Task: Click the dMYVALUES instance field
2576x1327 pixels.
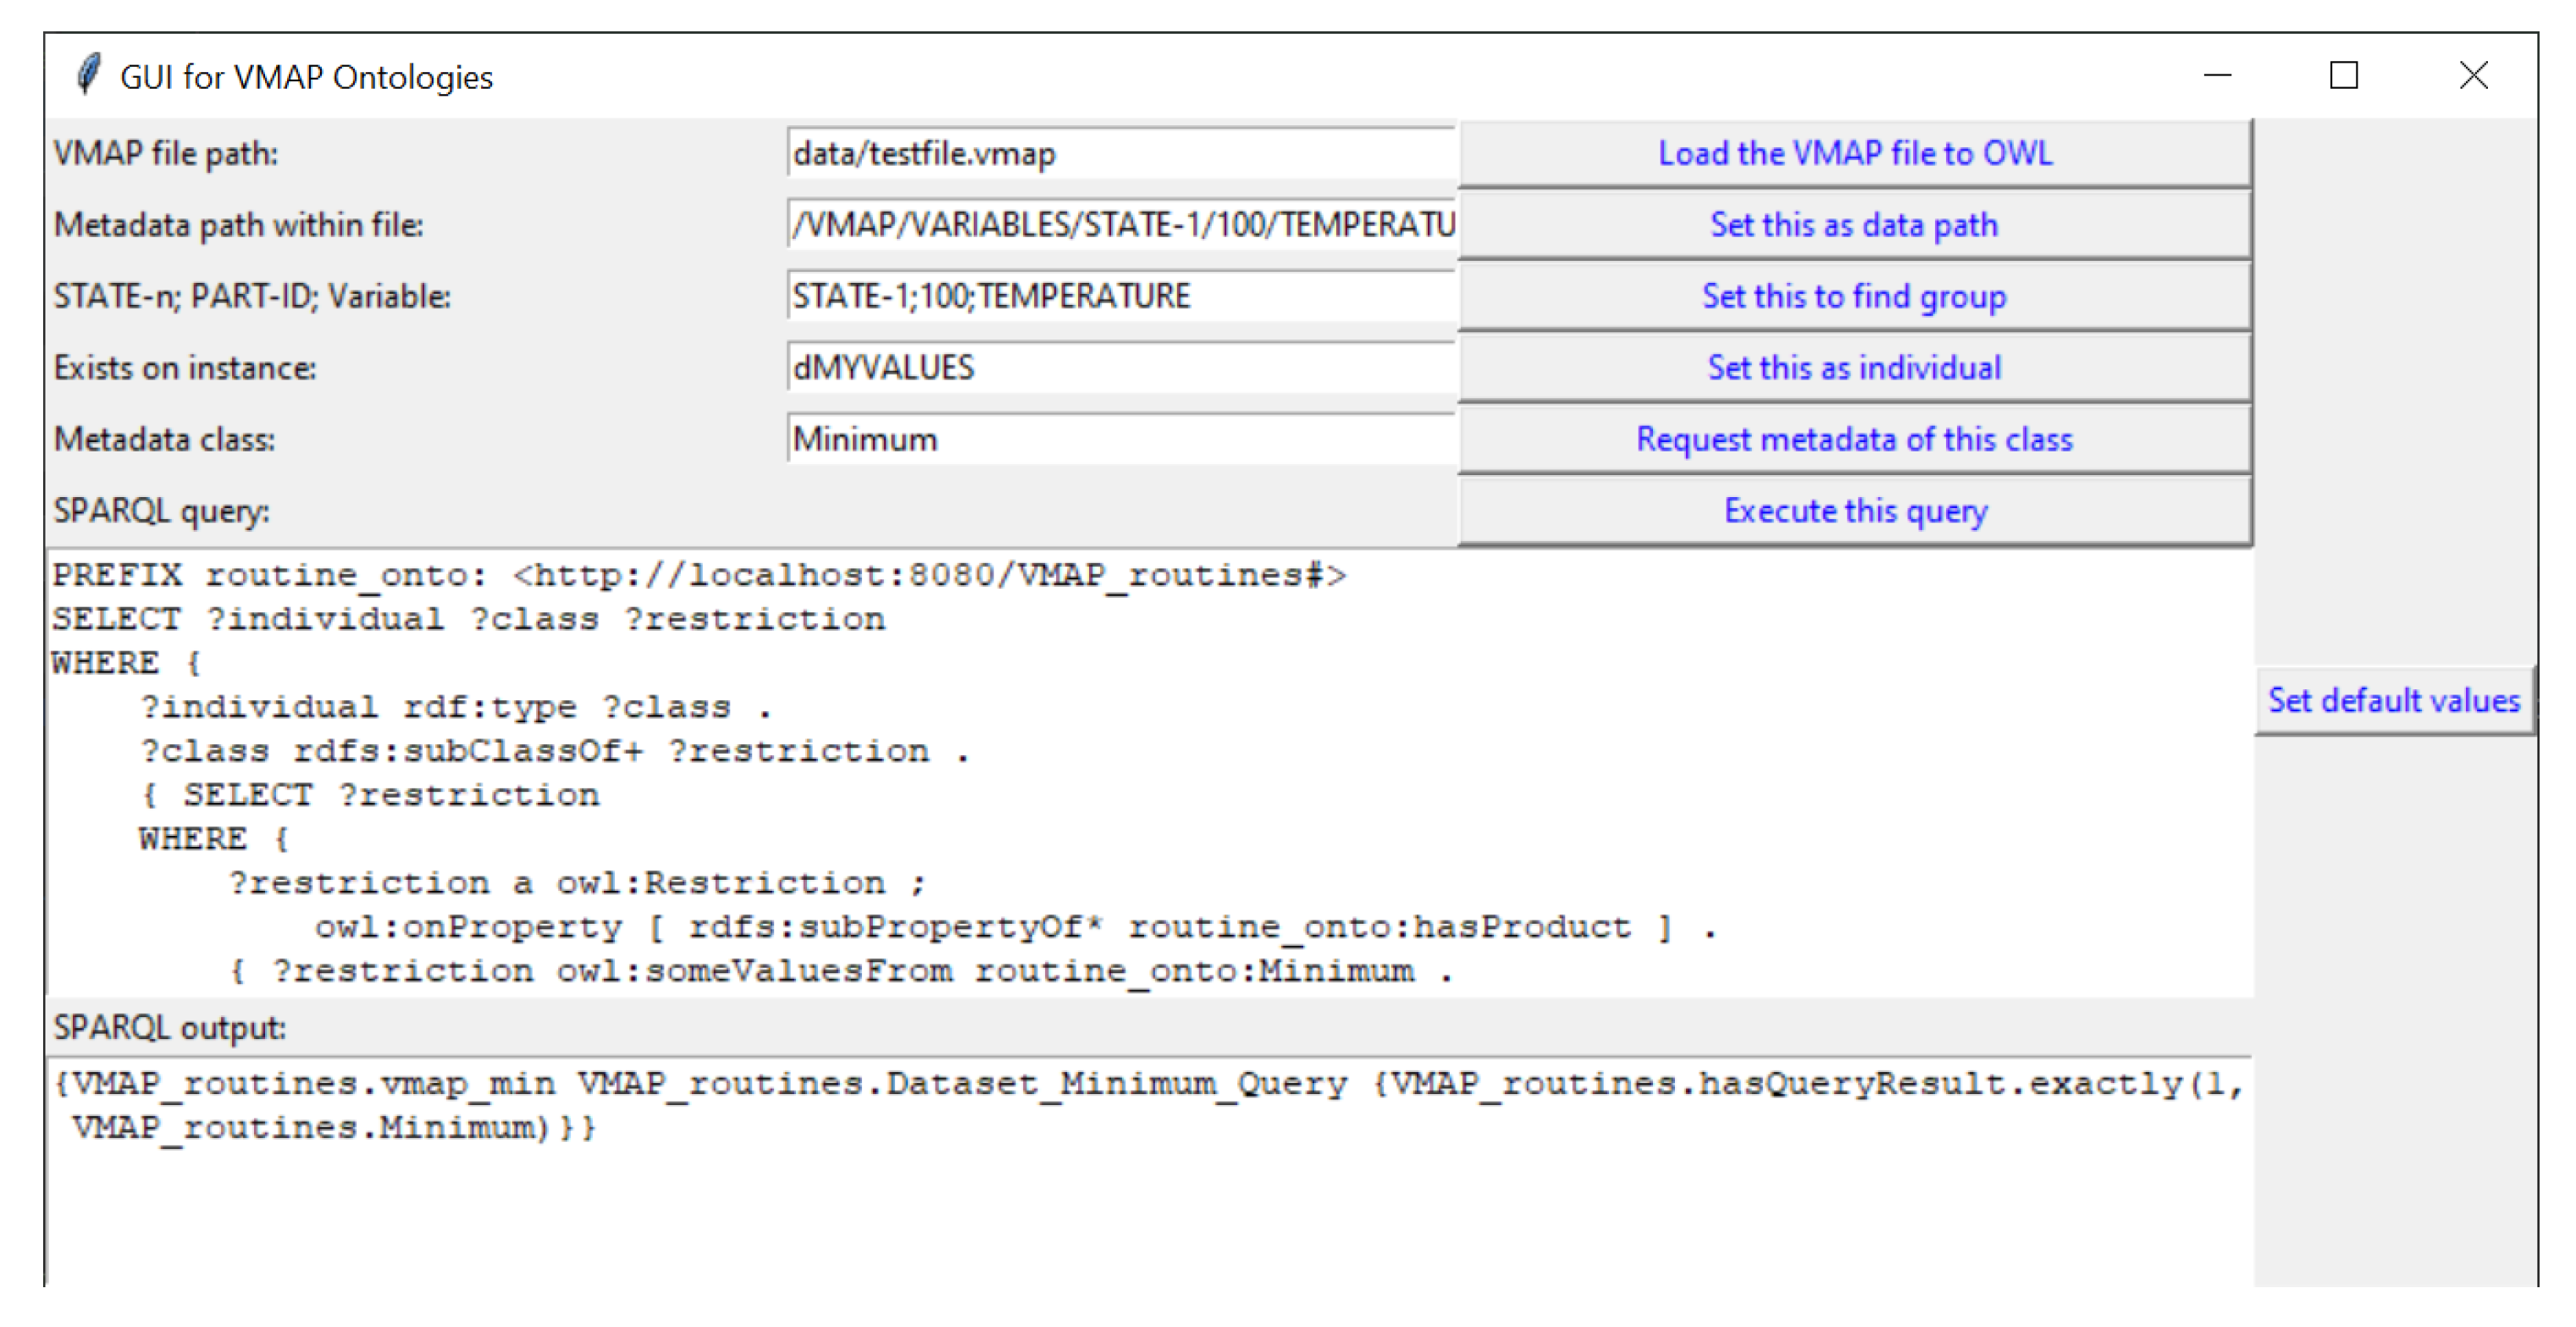Action: [x=1120, y=368]
